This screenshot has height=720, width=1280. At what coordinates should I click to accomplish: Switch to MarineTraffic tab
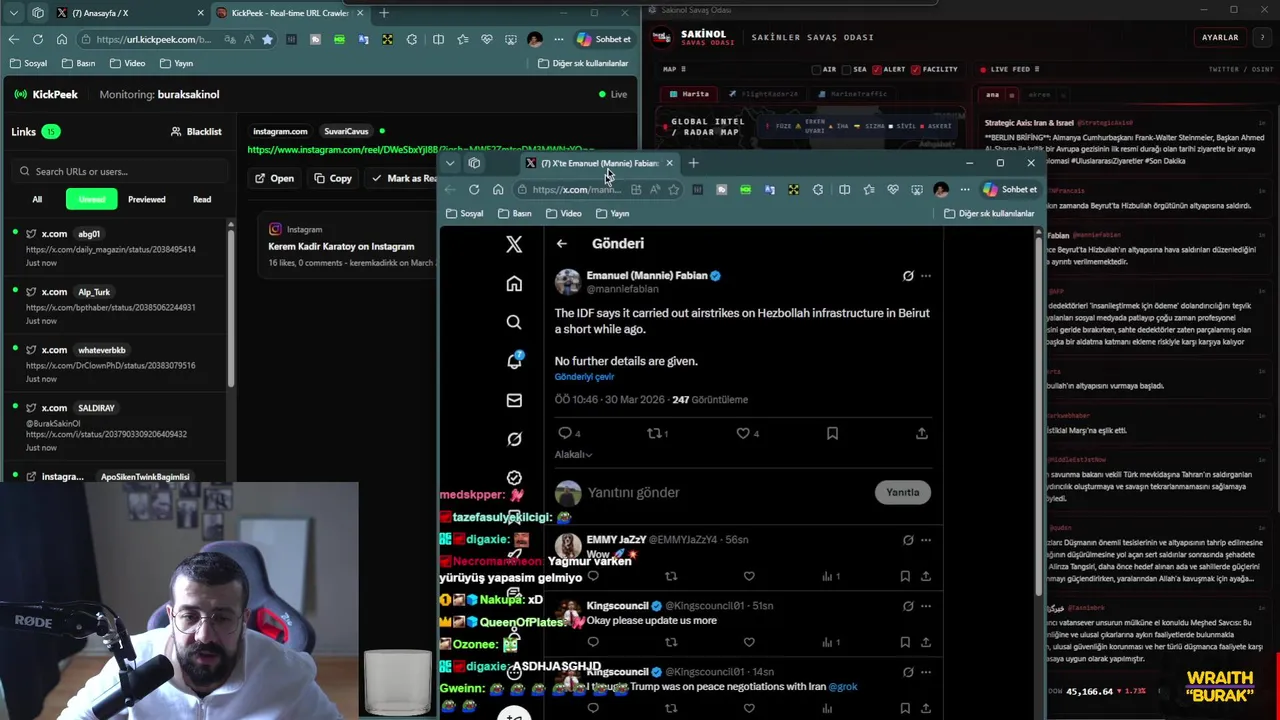pyautogui.click(x=852, y=94)
